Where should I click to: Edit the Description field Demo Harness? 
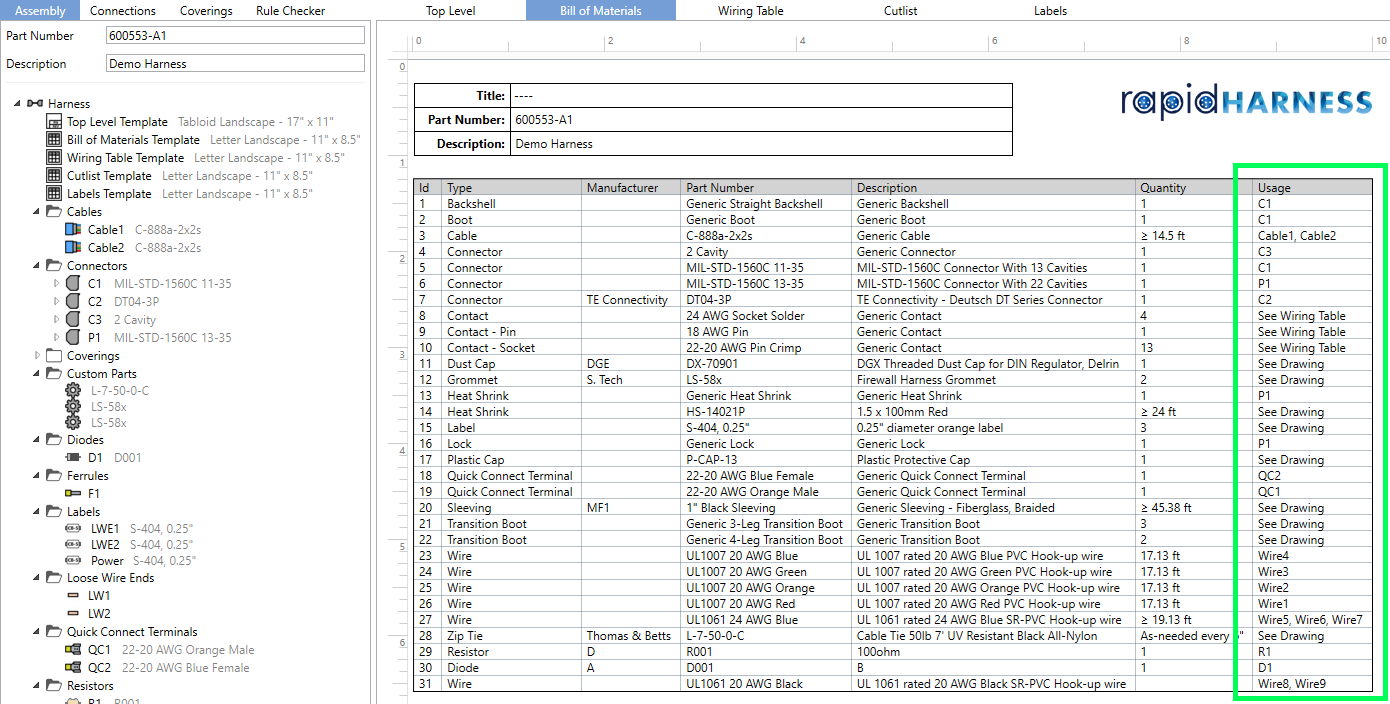pyautogui.click(x=235, y=64)
